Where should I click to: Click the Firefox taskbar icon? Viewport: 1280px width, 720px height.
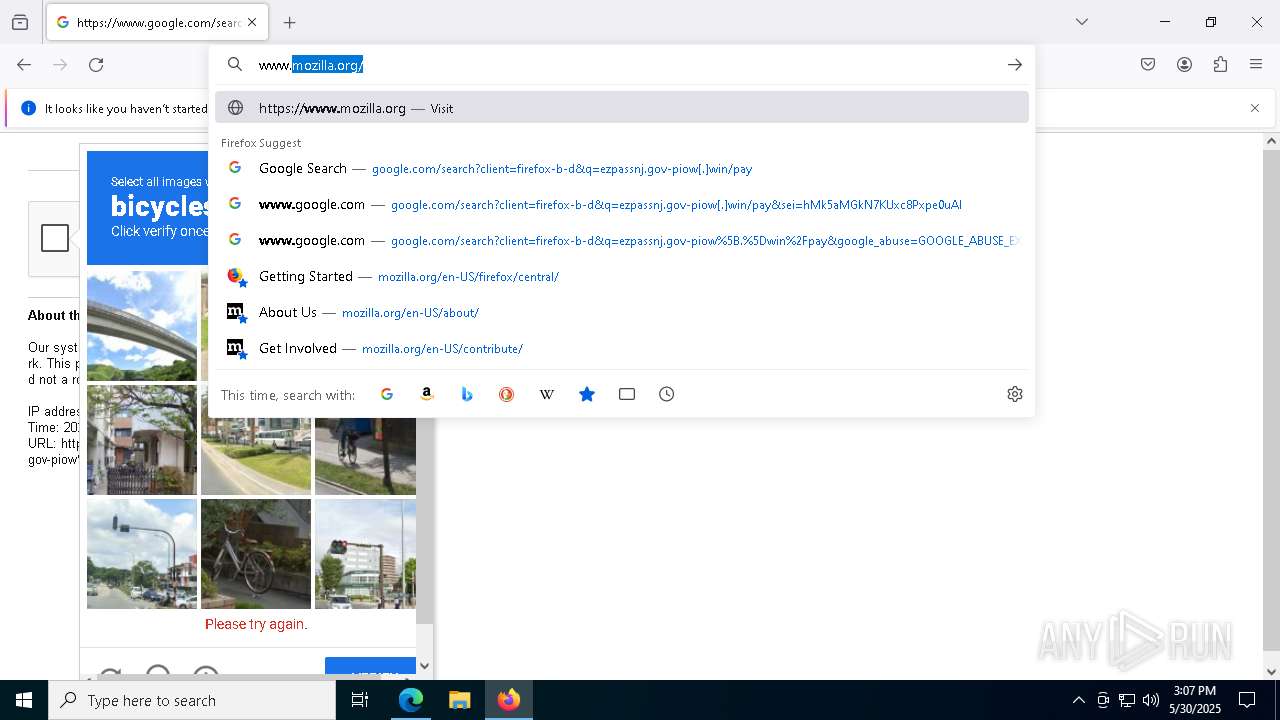click(x=508, y=700)
